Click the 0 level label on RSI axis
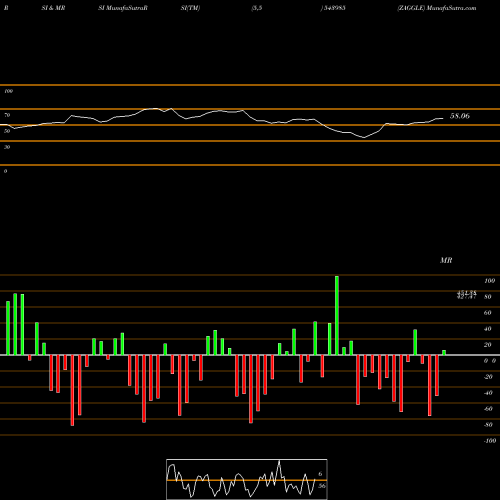This screenshot has width=500, height=500. pyautogui.click(x=5, y=171)
